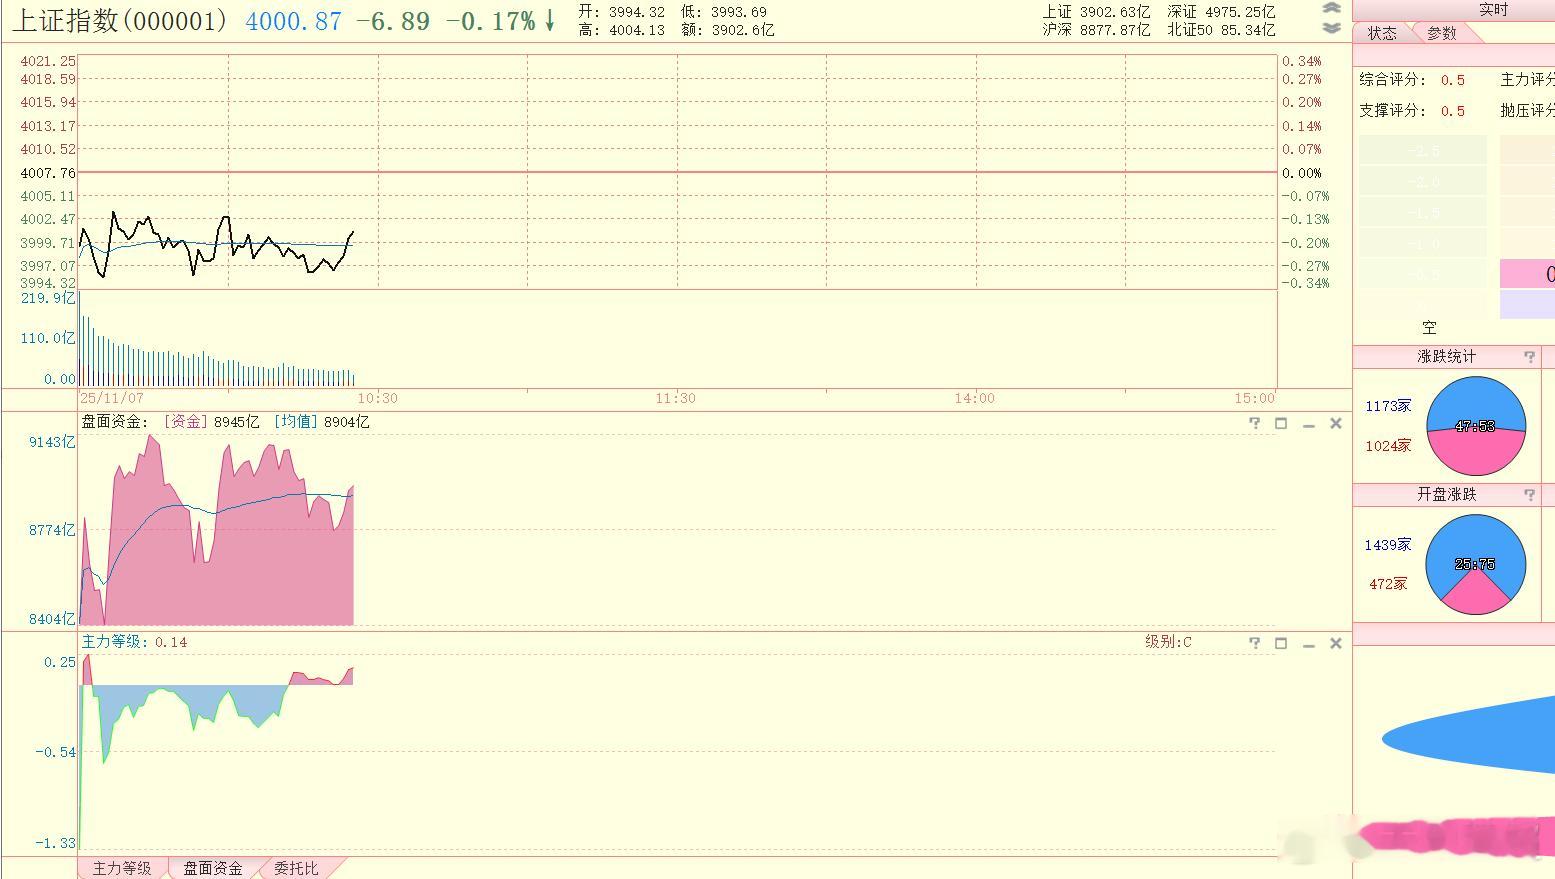The image size is (1555, 879).
Task: Click the 1439家 count
Action: point(1388,545)
